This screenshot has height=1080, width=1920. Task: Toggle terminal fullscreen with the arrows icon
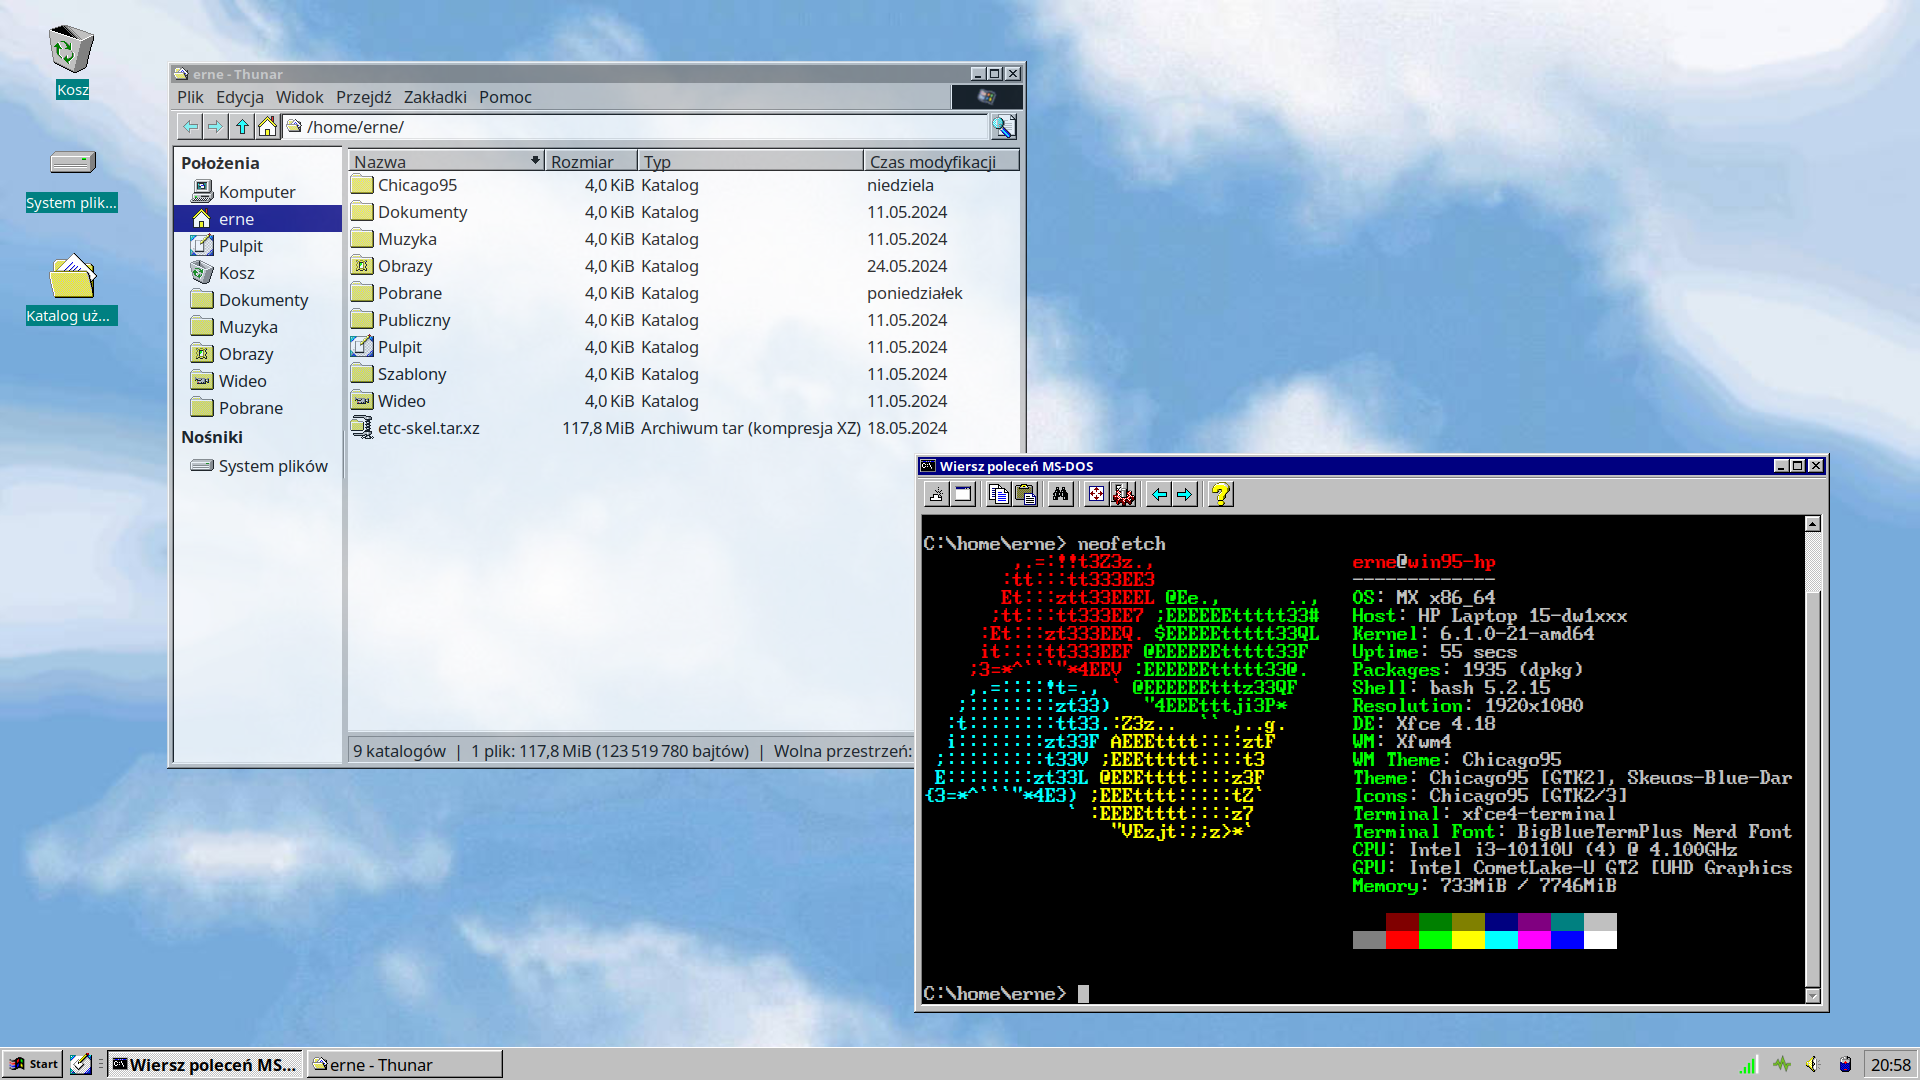tap(1097, 494)
